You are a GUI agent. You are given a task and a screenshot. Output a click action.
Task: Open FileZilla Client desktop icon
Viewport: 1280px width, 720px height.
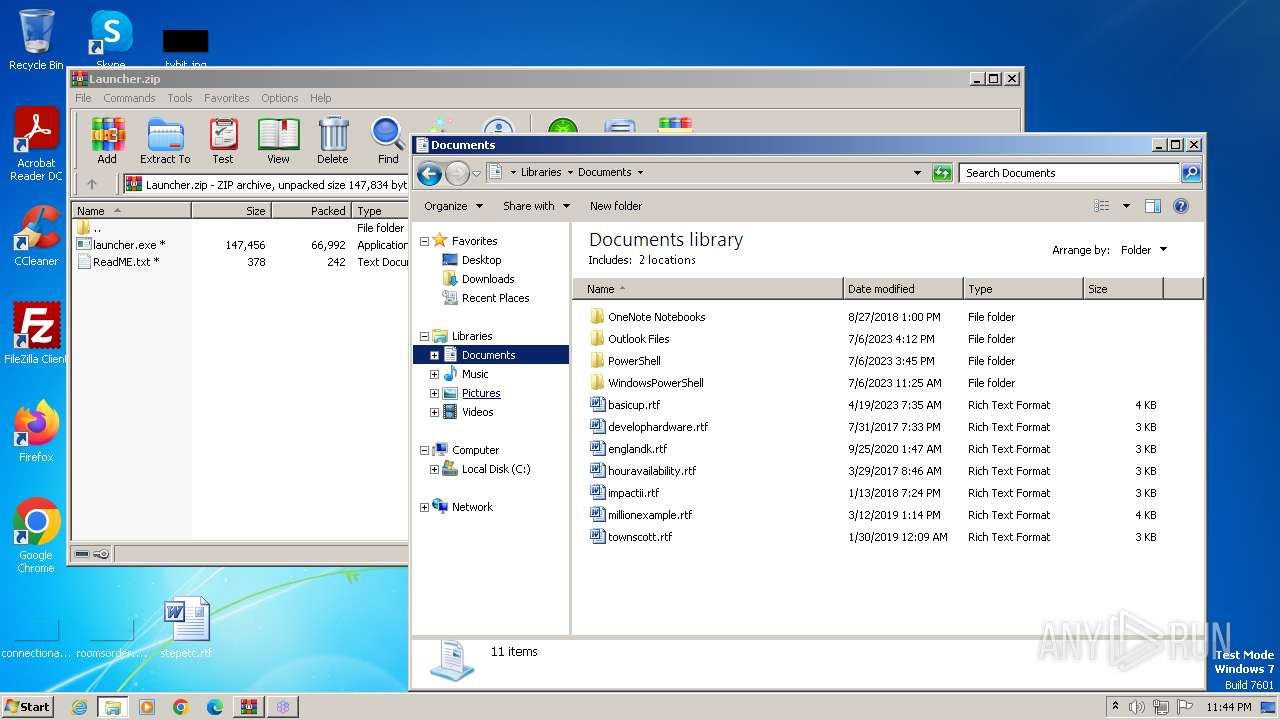[x=36, y=333]
